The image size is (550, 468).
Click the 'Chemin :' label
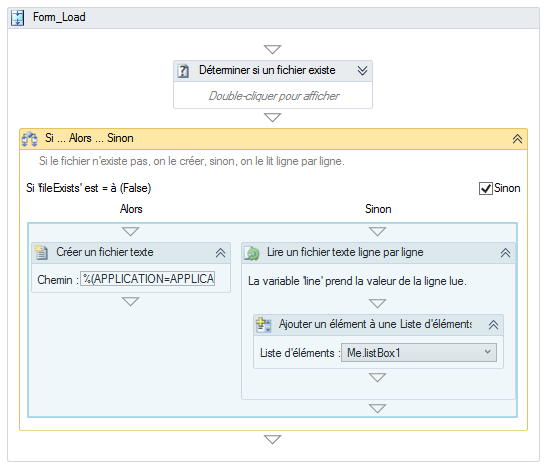(58, 280)
